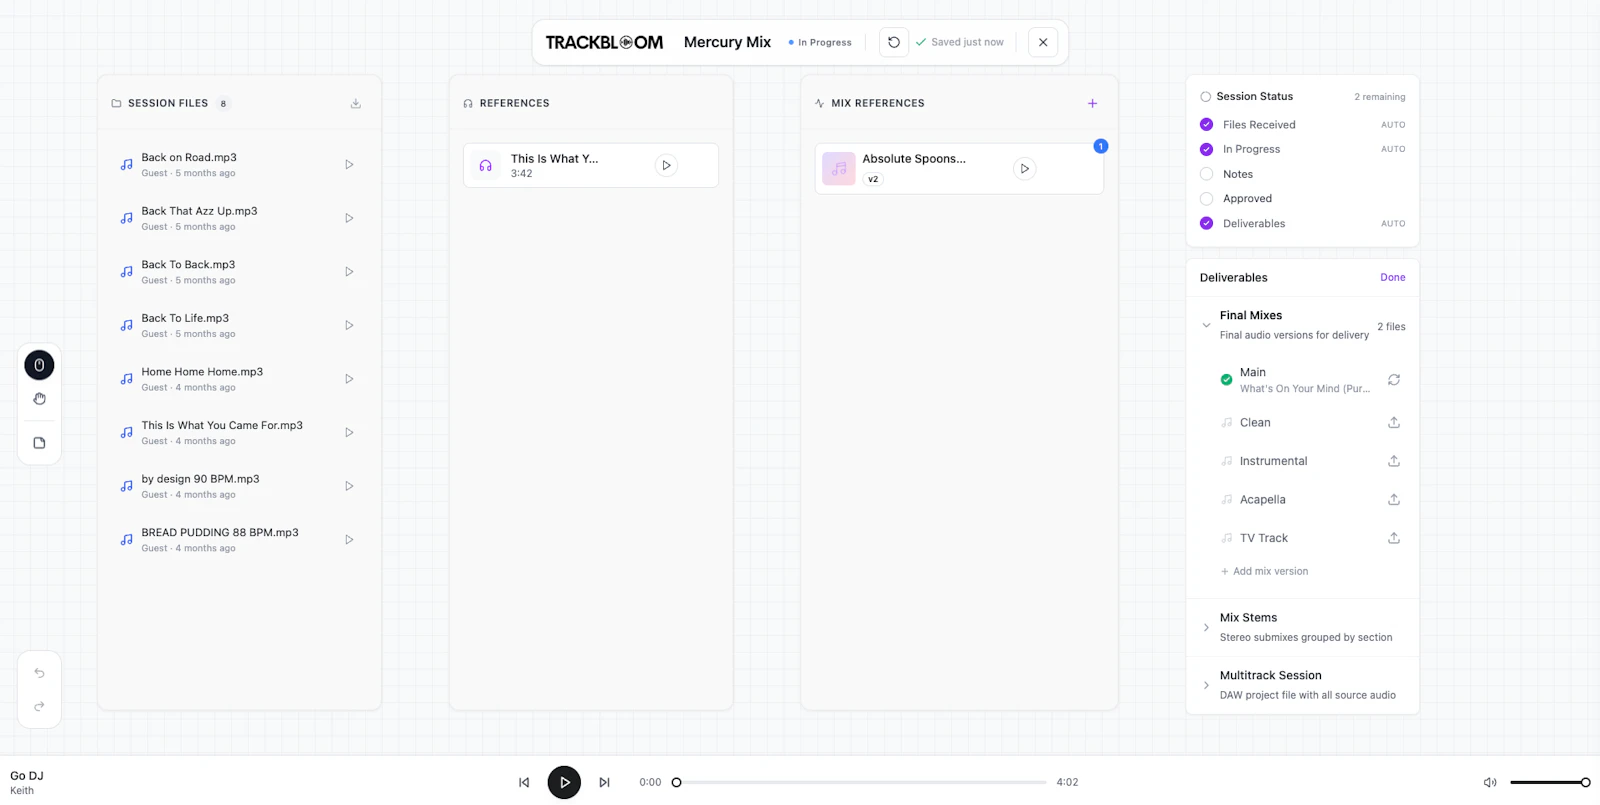Click Add mix version
The height and width of the screenshot is (805, 1600).
(1264, 572)
